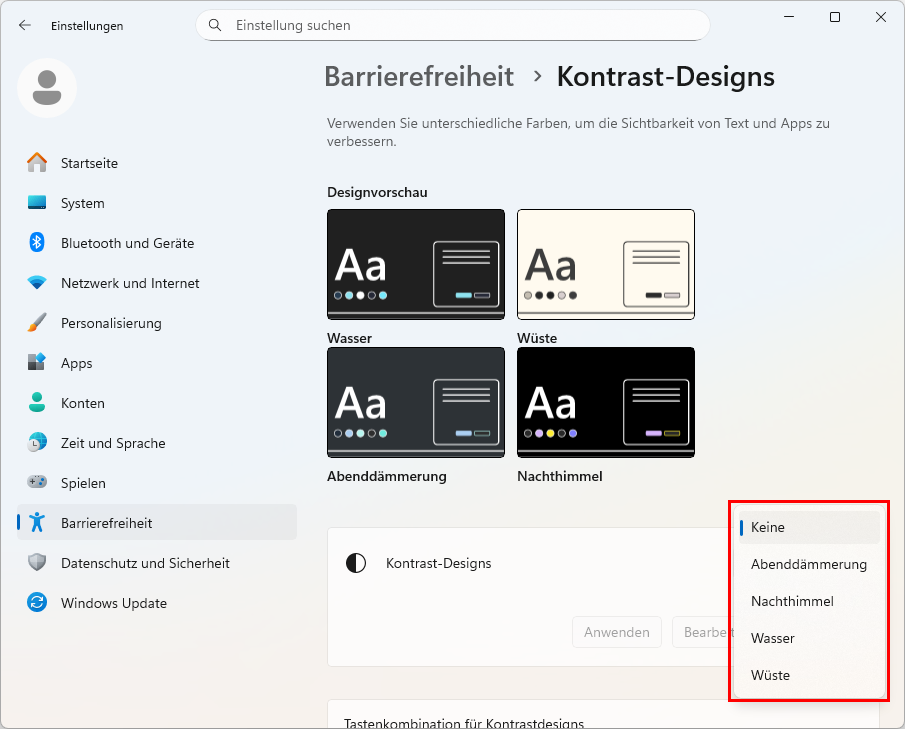Click Spielen text in sidebar
Viewport: 905px width, 729px height.
[x=83, y=483]
